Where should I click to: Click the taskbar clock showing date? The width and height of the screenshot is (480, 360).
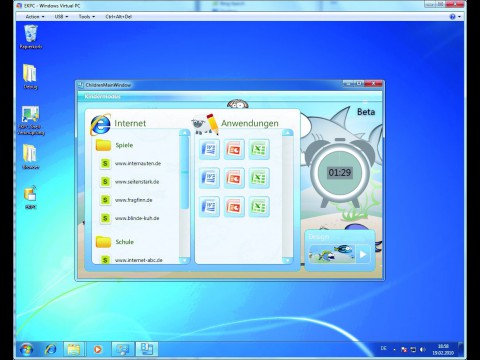pyautogui.click(x=443, y=349)
